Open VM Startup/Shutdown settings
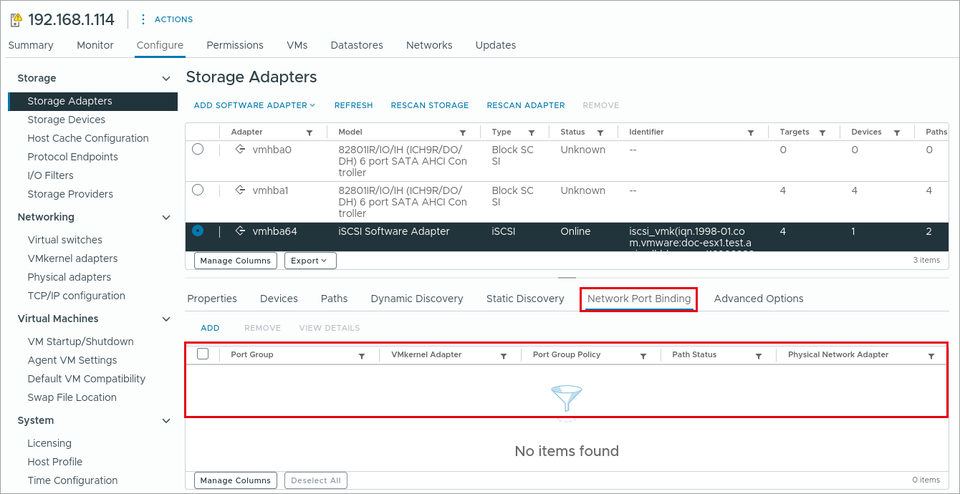960x494 pixels. [80, 342]
